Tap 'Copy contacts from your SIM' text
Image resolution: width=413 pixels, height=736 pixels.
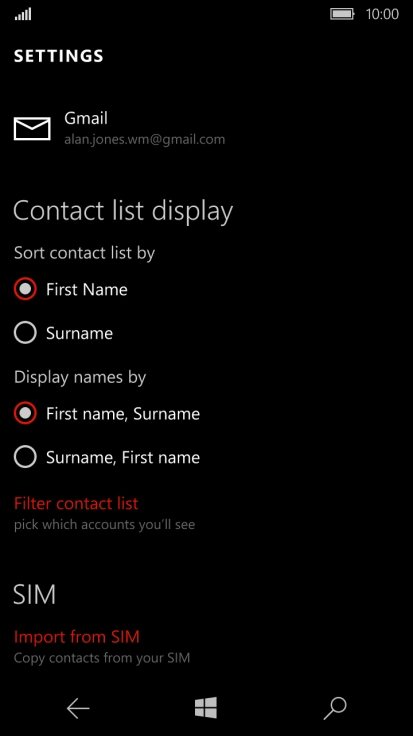(102, 658)
